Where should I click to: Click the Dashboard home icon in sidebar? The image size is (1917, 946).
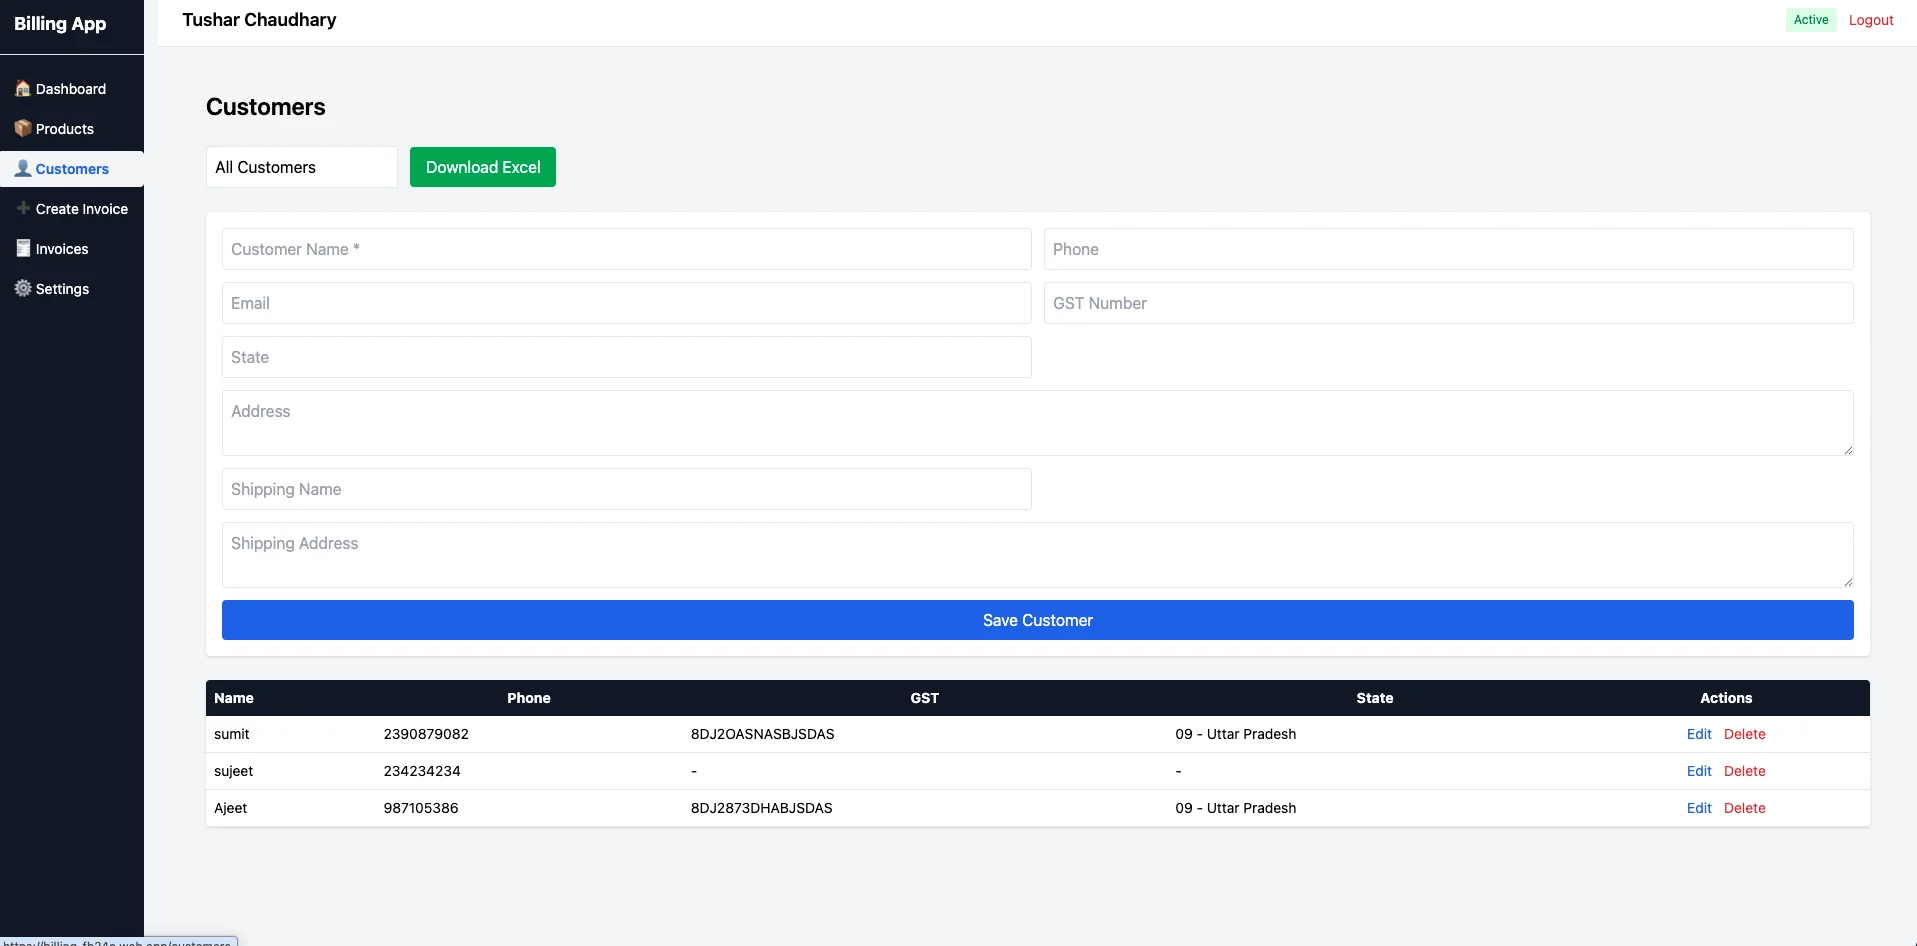[x=23, y=89]
